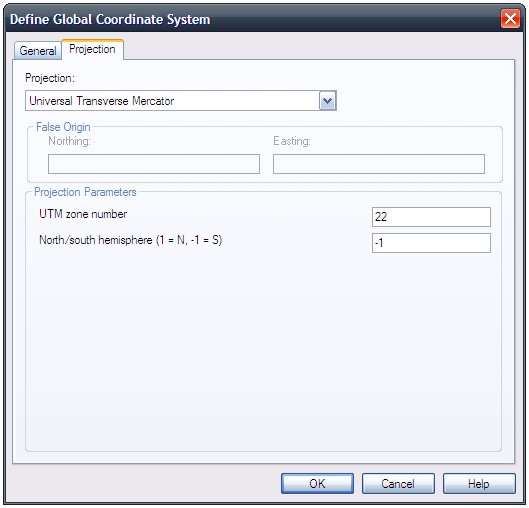Click the False Origin group heading

pyautogui.click(x=63, y=127)
